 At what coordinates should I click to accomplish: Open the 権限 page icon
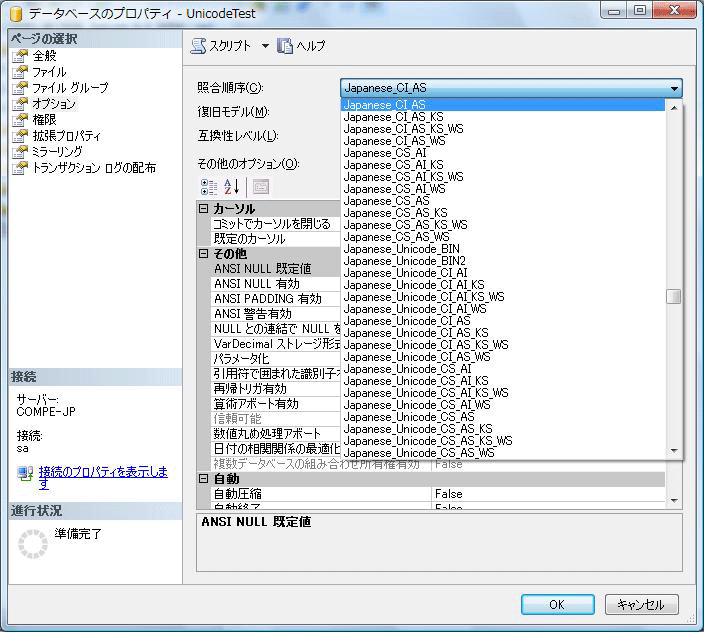(19, 120)
